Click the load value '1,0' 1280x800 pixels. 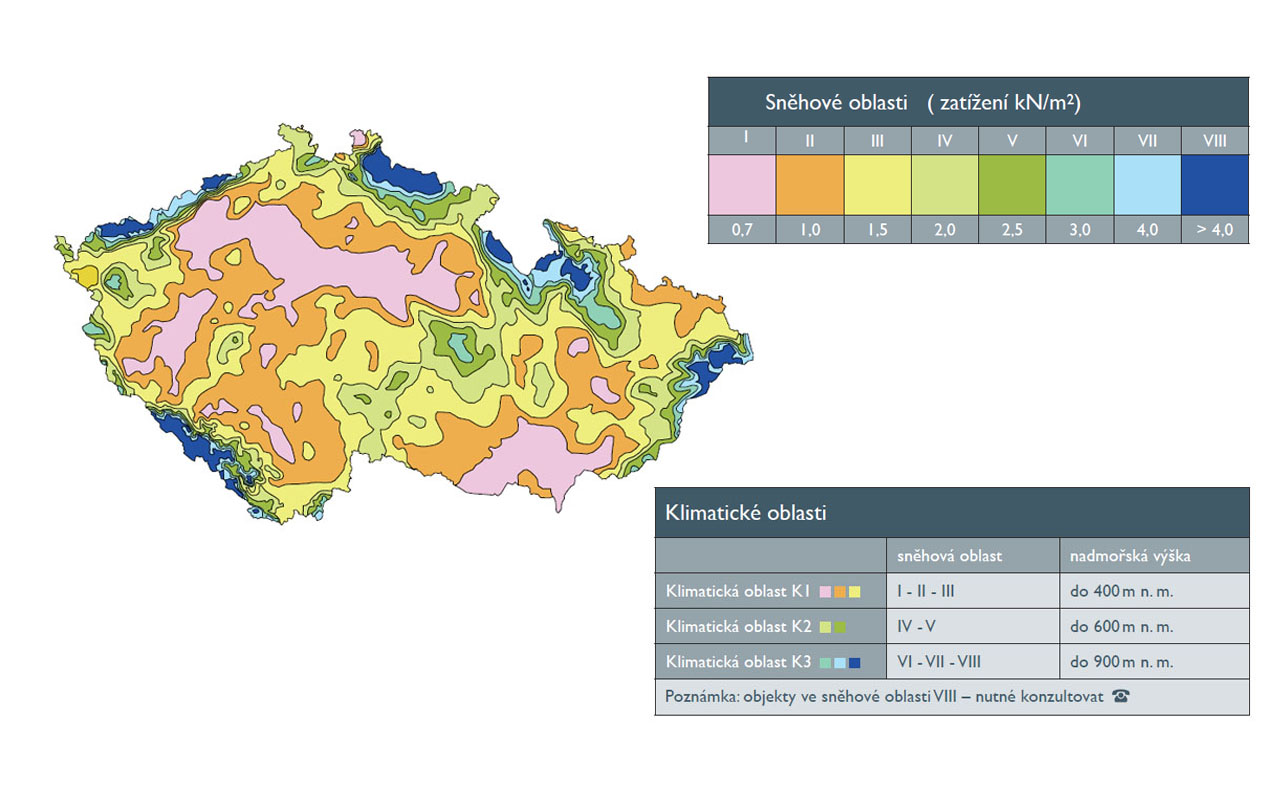[809, 229]
